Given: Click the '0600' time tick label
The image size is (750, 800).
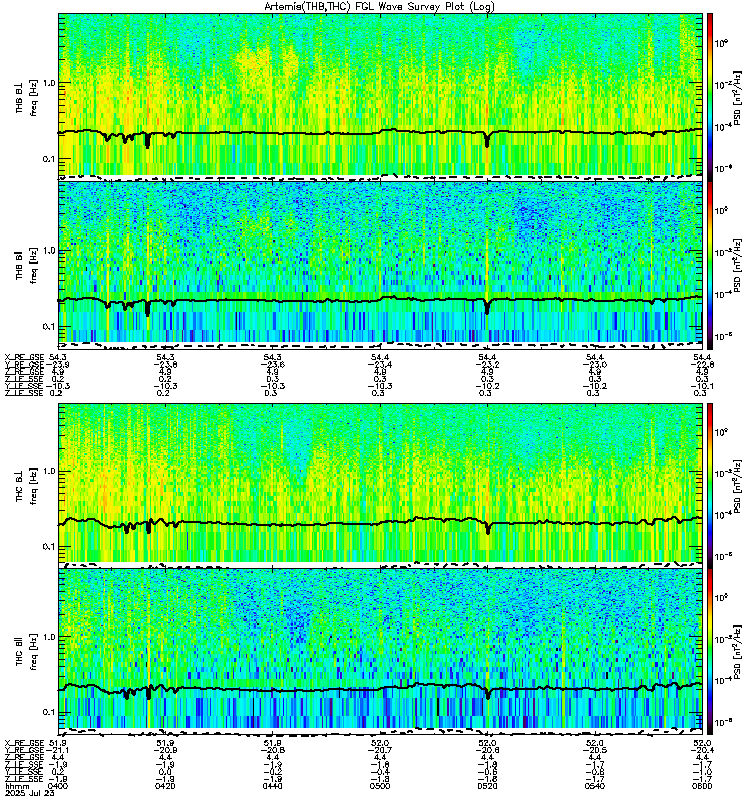Looking at the screenshot, I should [702, 786].
